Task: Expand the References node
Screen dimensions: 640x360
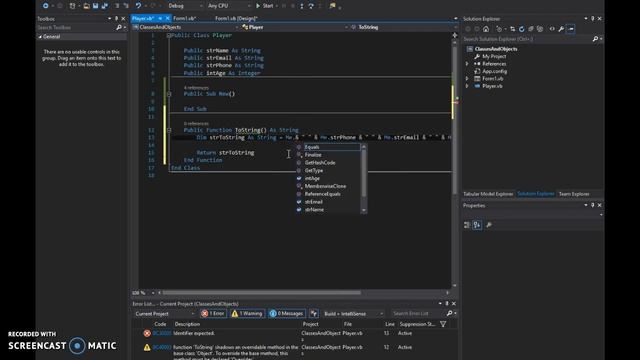Action: 467,64
